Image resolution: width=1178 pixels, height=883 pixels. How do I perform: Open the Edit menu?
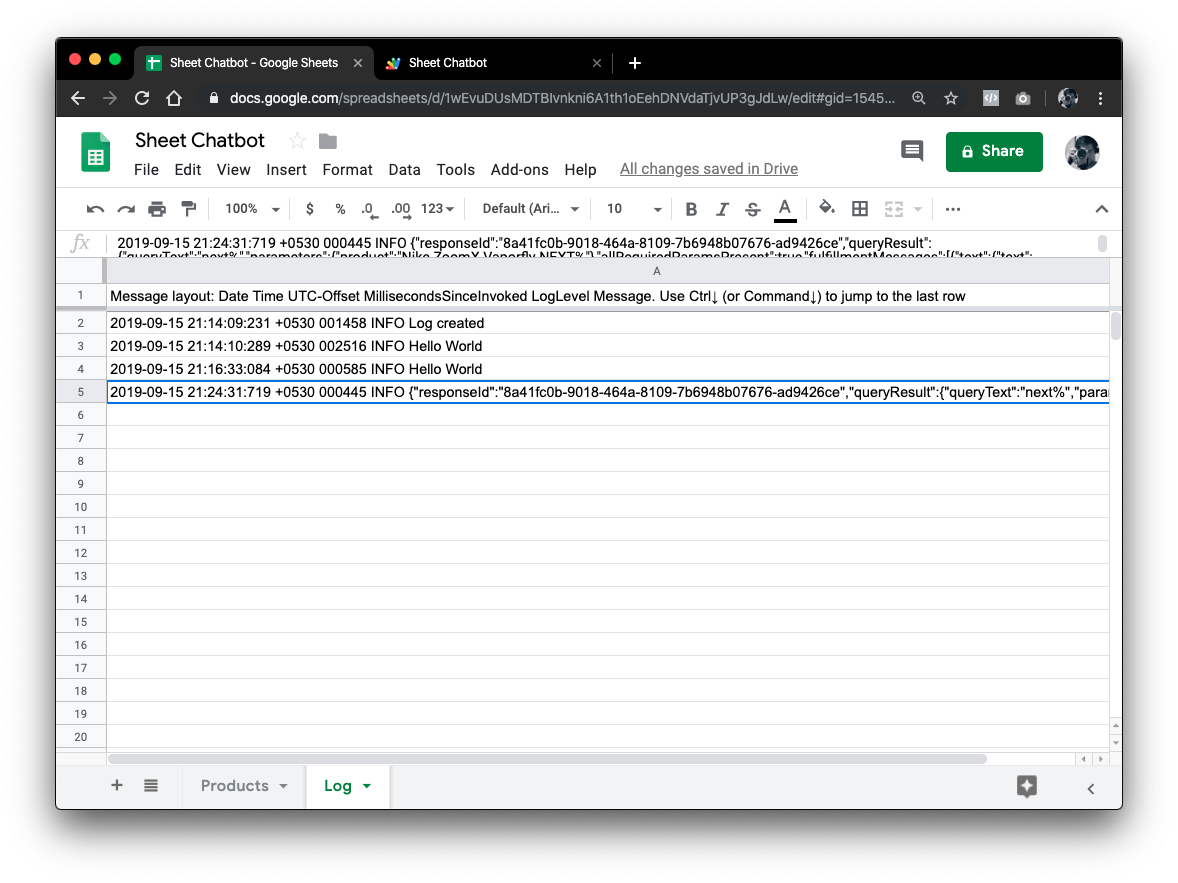coord(187,170)
